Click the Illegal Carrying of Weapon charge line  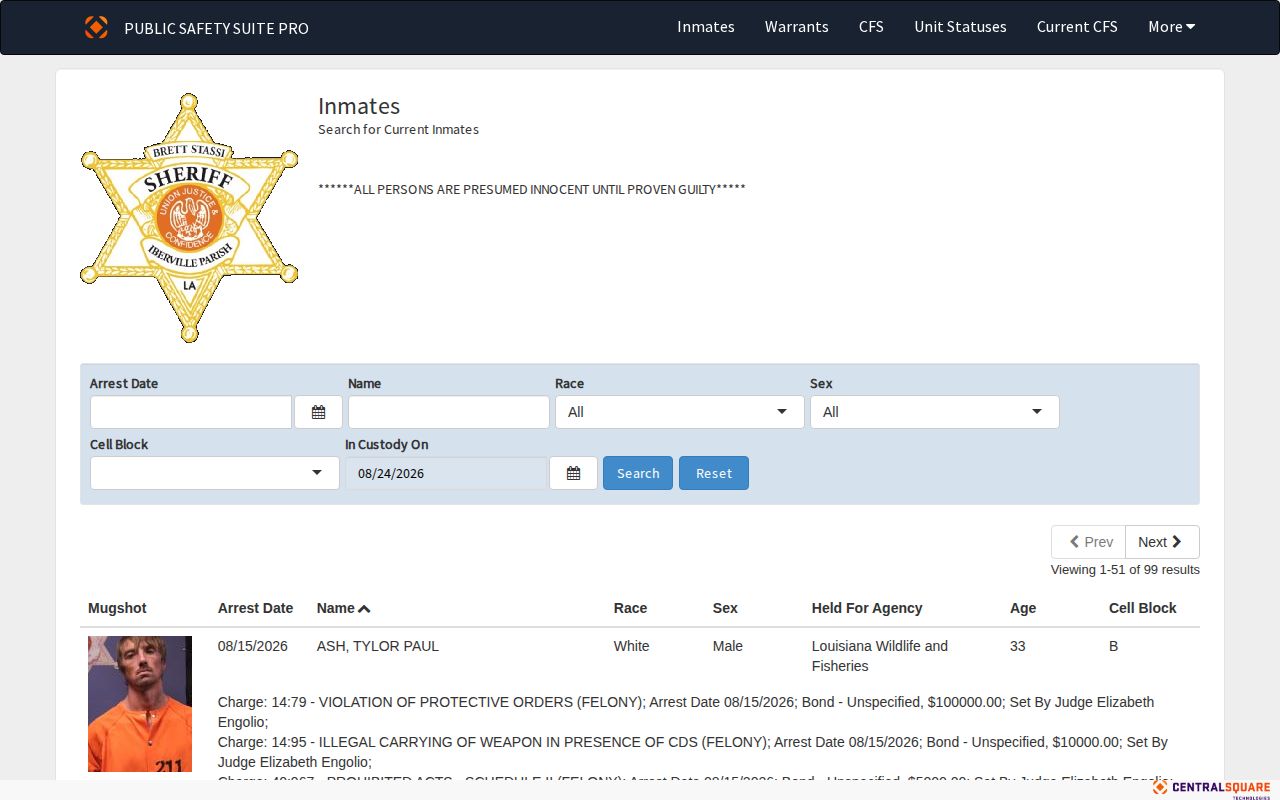(693, 752)
